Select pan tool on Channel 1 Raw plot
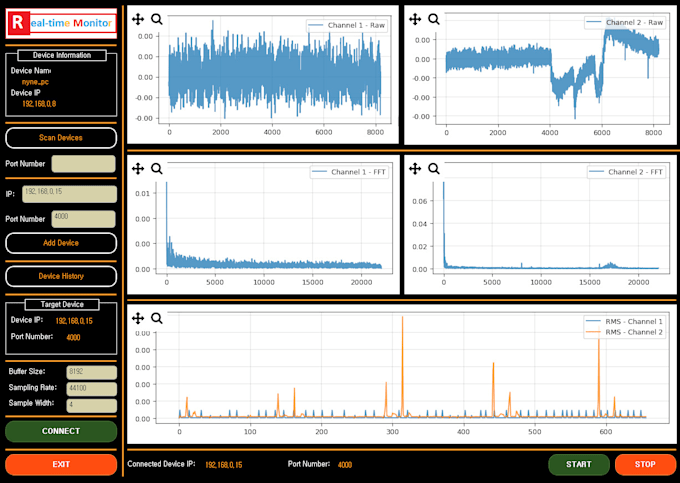The image size is (680, 483). tap(138, 18)
